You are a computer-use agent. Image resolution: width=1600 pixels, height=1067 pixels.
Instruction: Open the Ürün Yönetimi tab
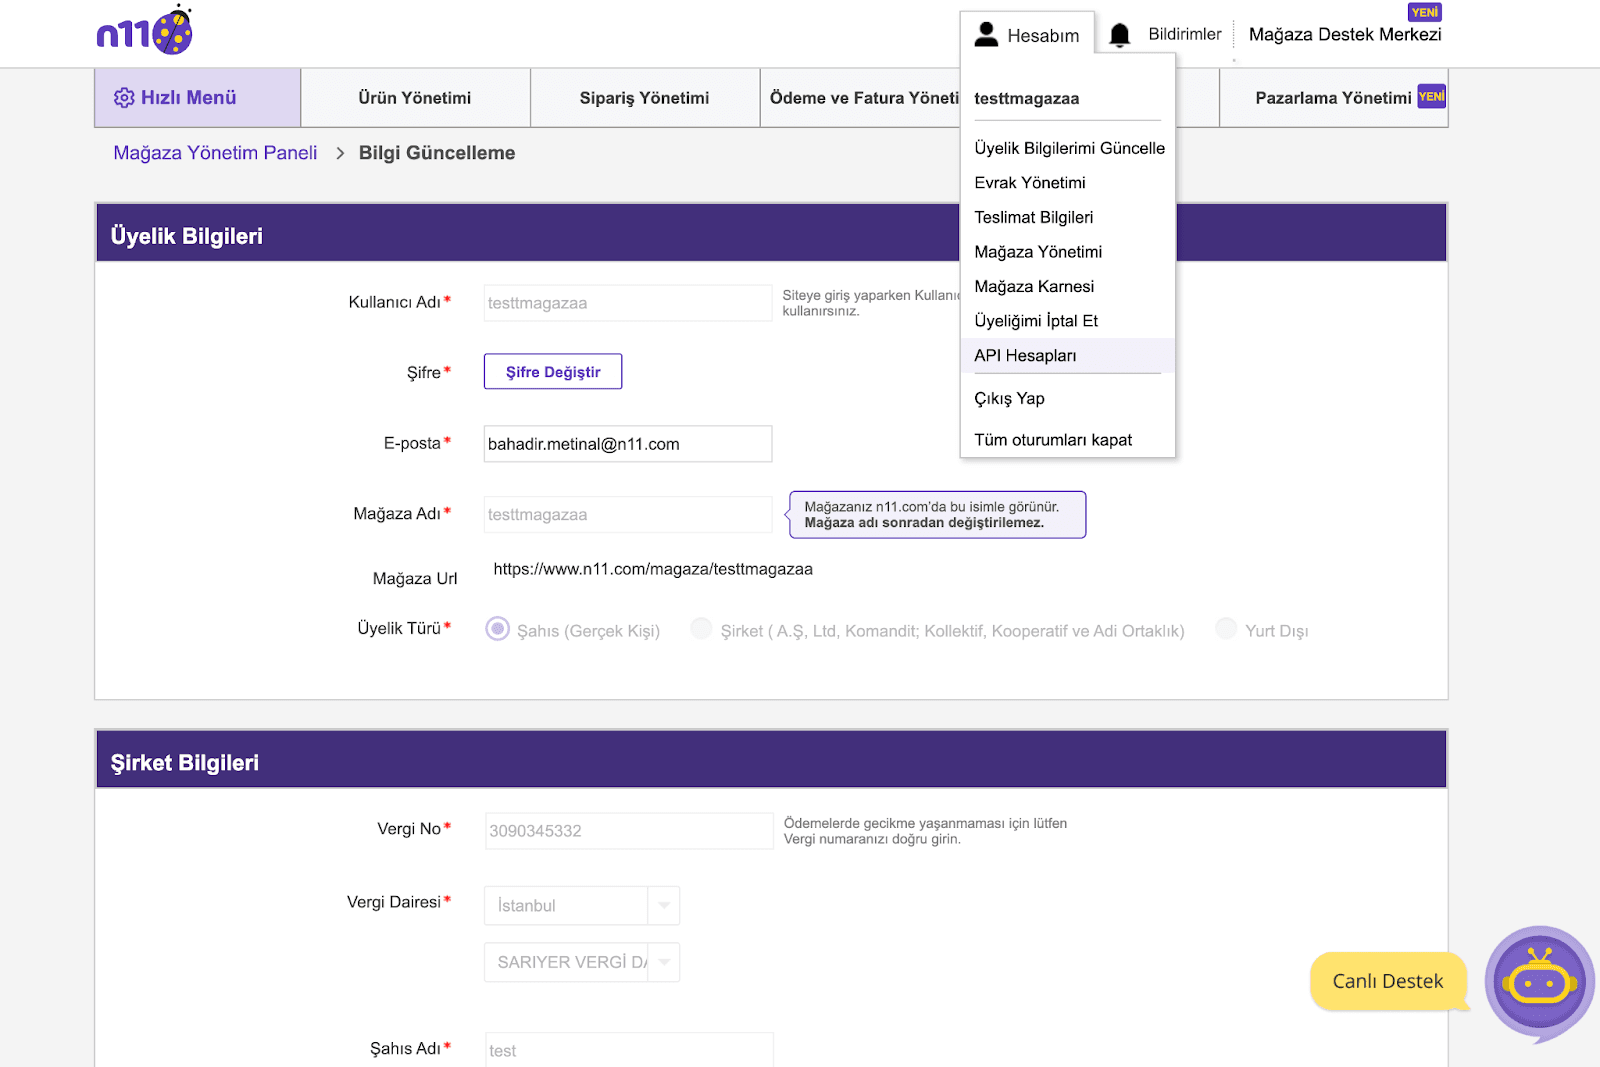pyautogui.click(x=415, y=98)
